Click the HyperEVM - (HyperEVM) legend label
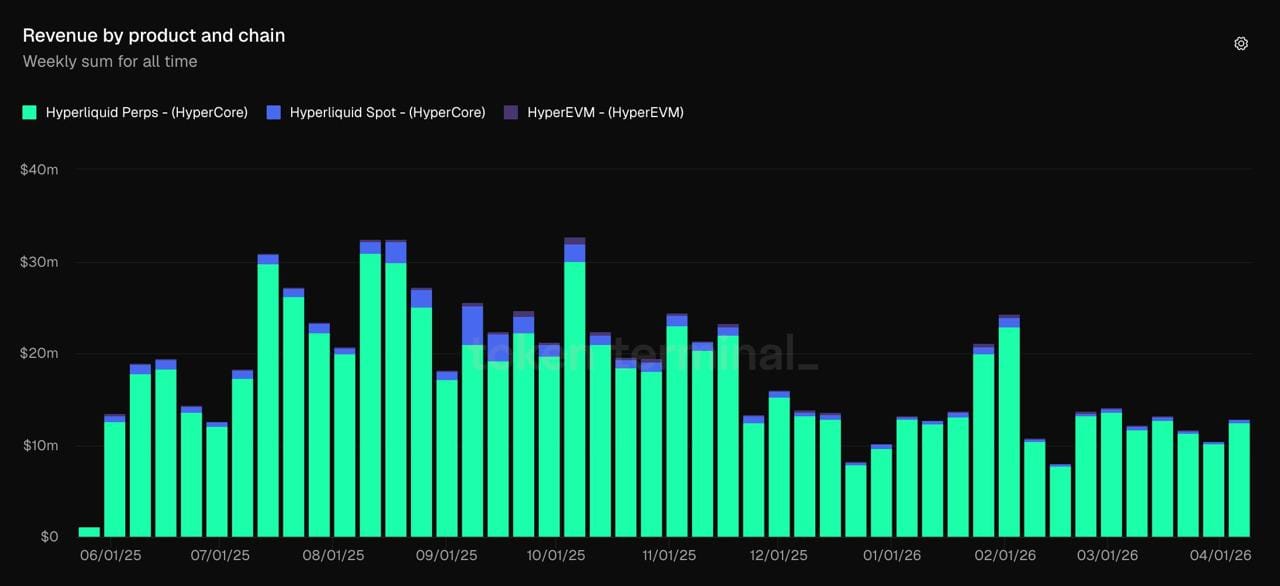This screenshot has width=1280, height=586. 605,113
